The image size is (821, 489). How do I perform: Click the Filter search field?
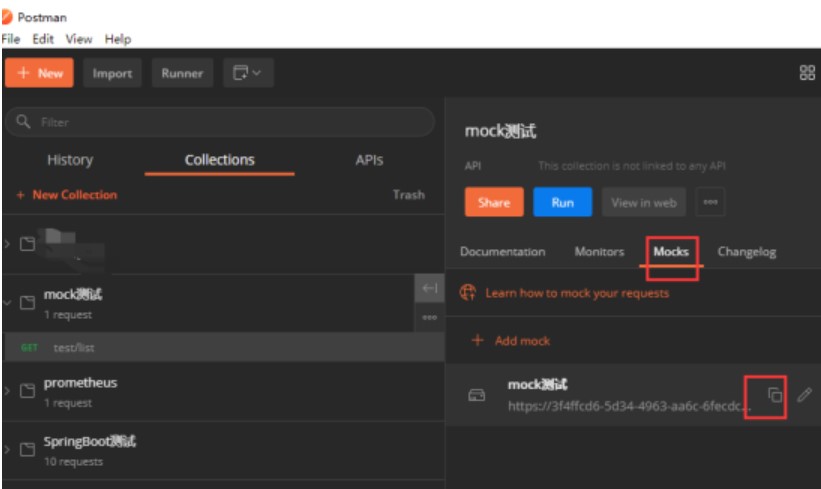[x=220, y=122]
